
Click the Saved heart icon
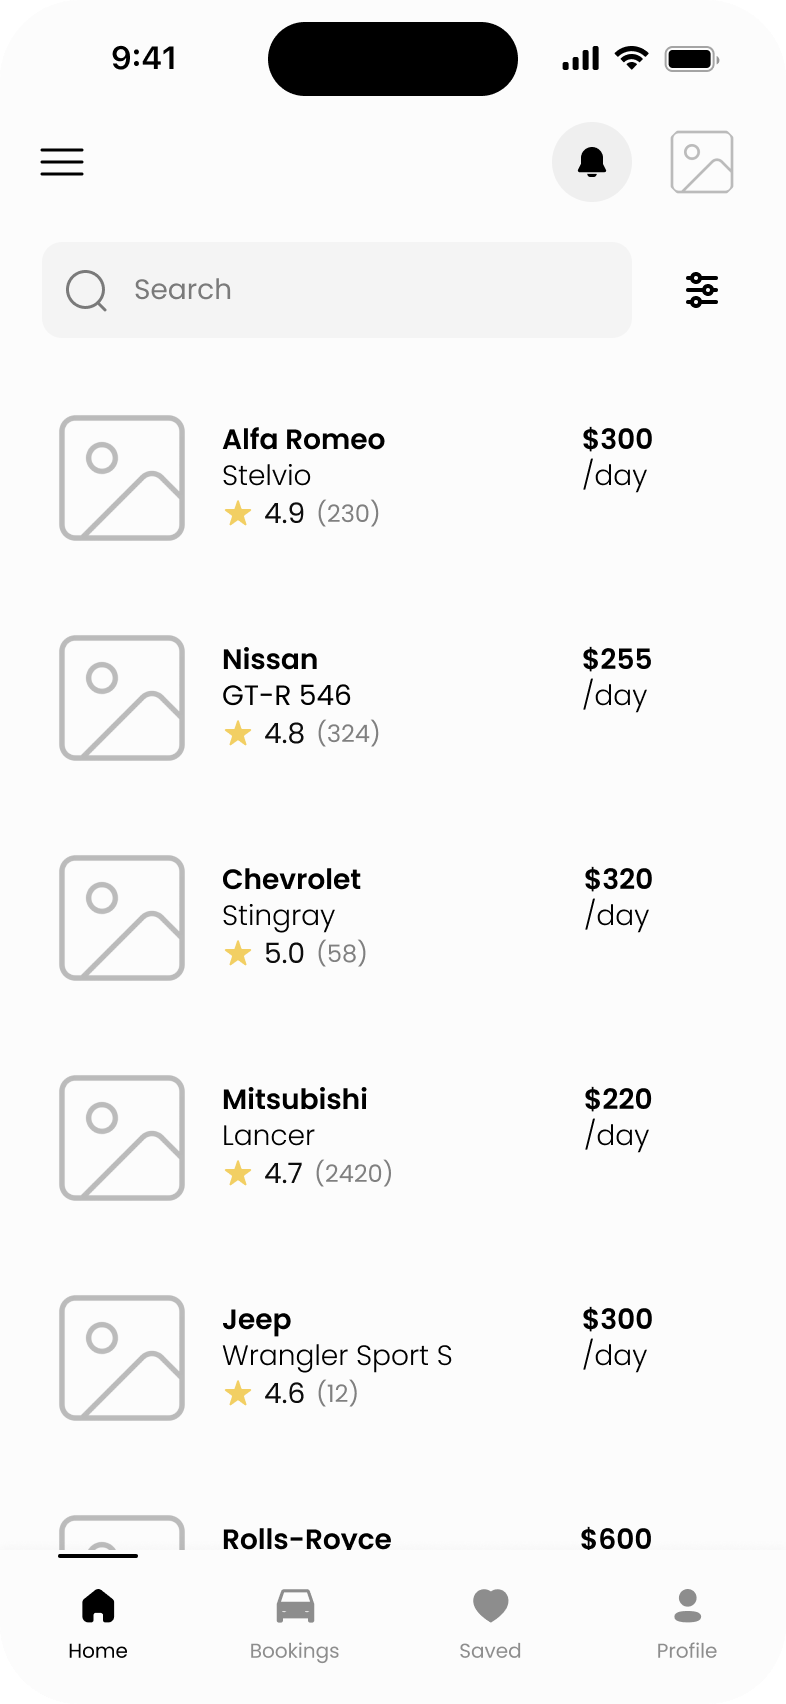click(x=490, y=1606)
